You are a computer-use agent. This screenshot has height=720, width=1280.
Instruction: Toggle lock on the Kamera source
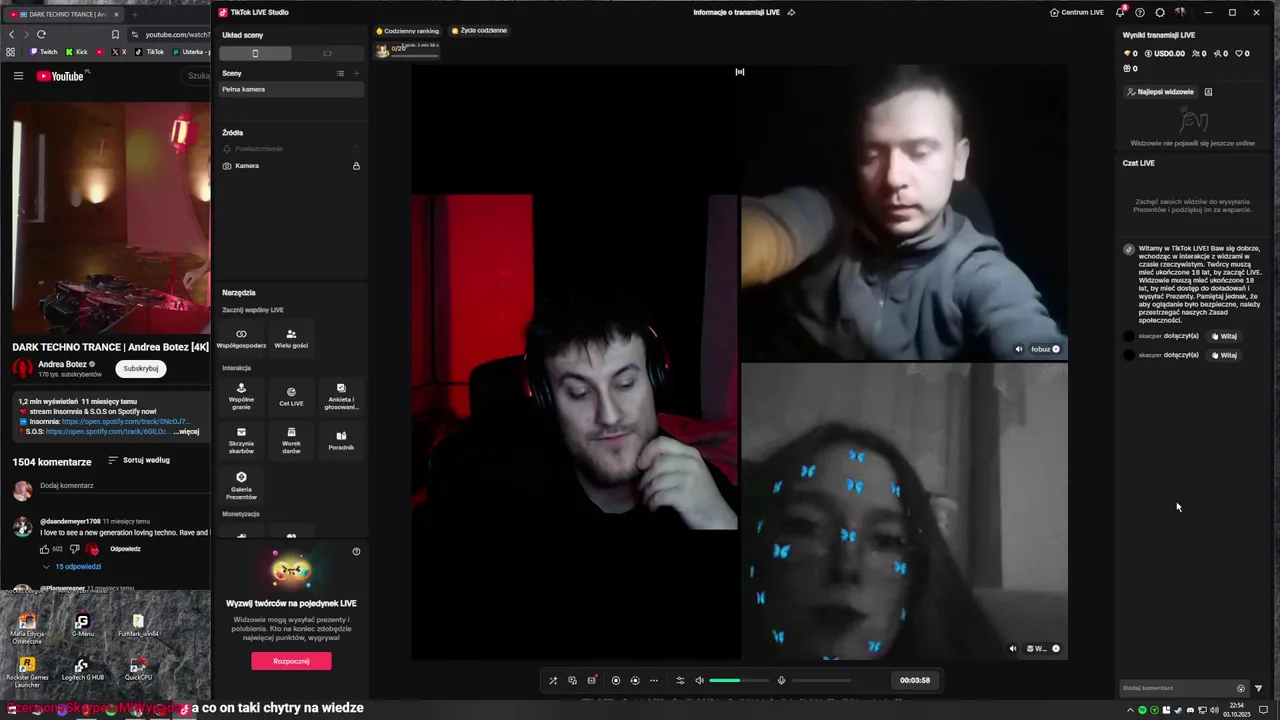(356, 165)
